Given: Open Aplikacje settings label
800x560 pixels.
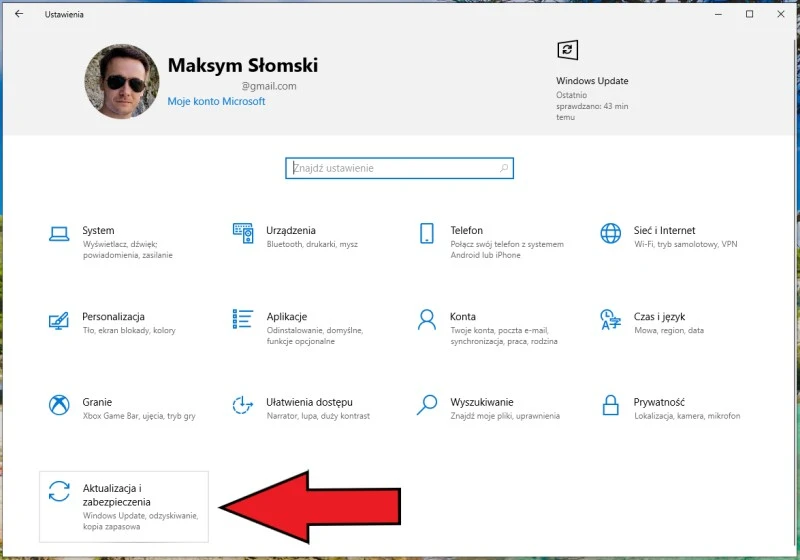Looking at the screenshot, I should click(287, 316).
